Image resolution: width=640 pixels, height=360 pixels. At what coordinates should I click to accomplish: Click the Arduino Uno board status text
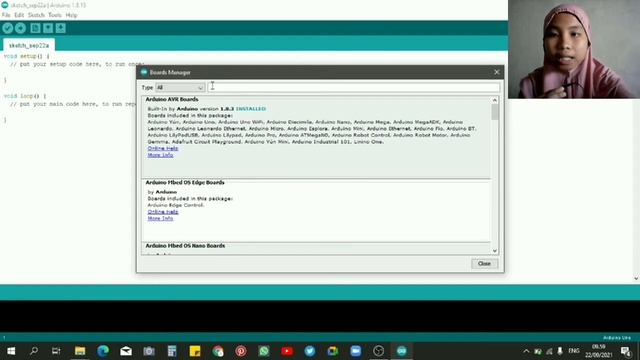click(x=617, y=338)
